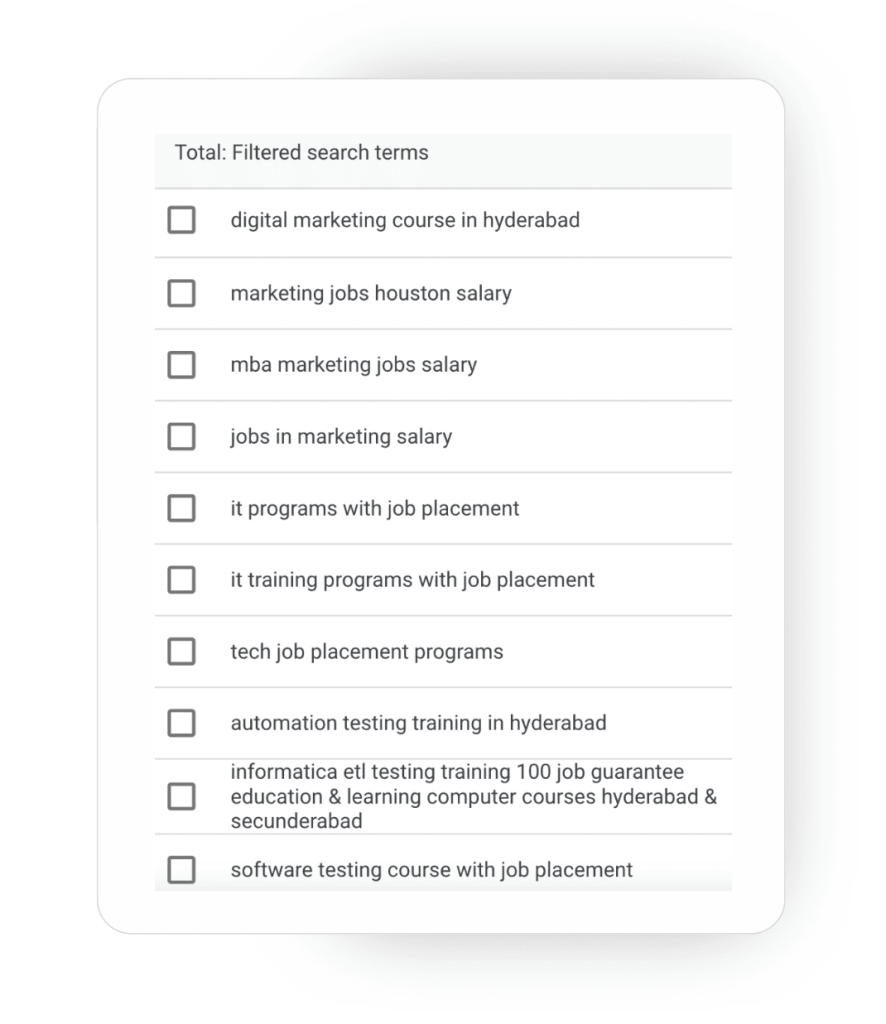Enable checkbox next to 'jobs in marketing salary'

(x=181, y=437)
